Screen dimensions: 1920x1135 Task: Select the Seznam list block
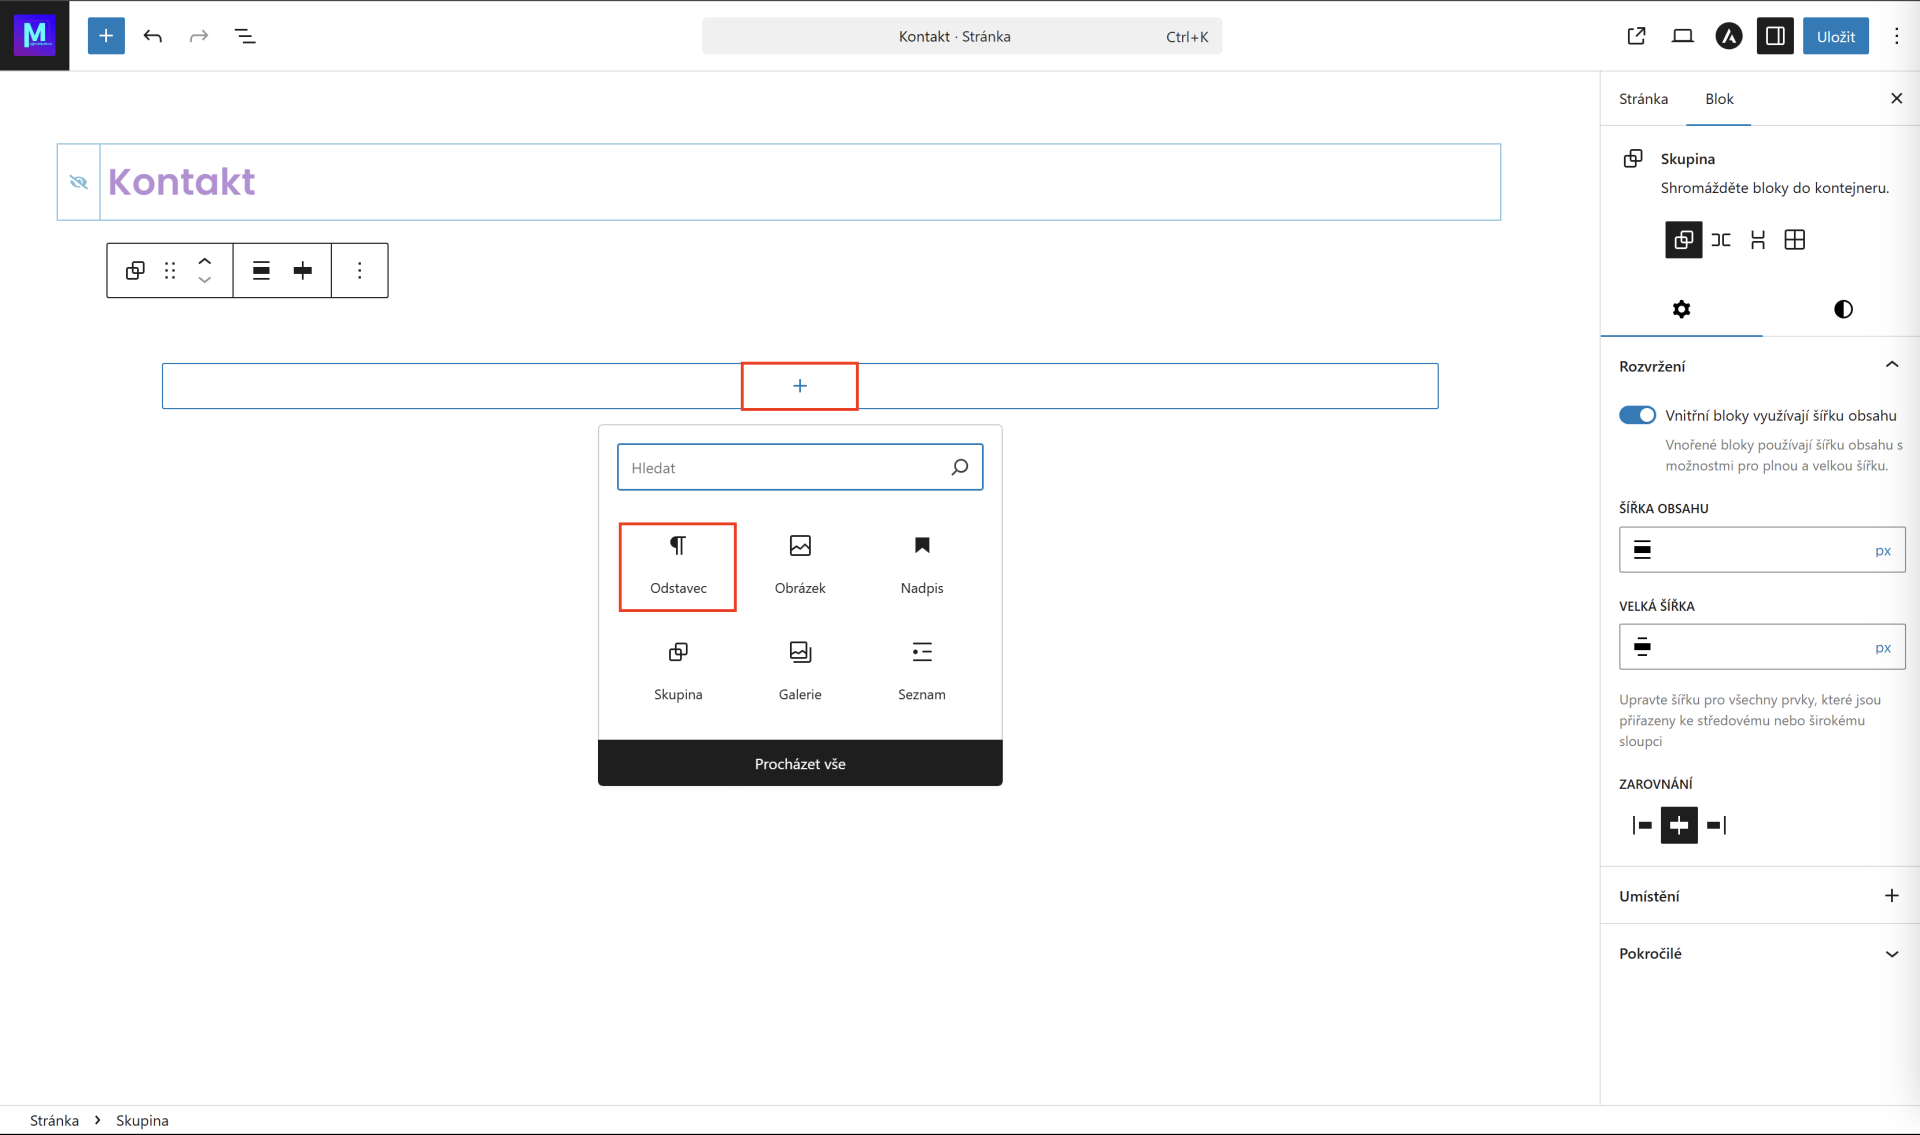921,671
